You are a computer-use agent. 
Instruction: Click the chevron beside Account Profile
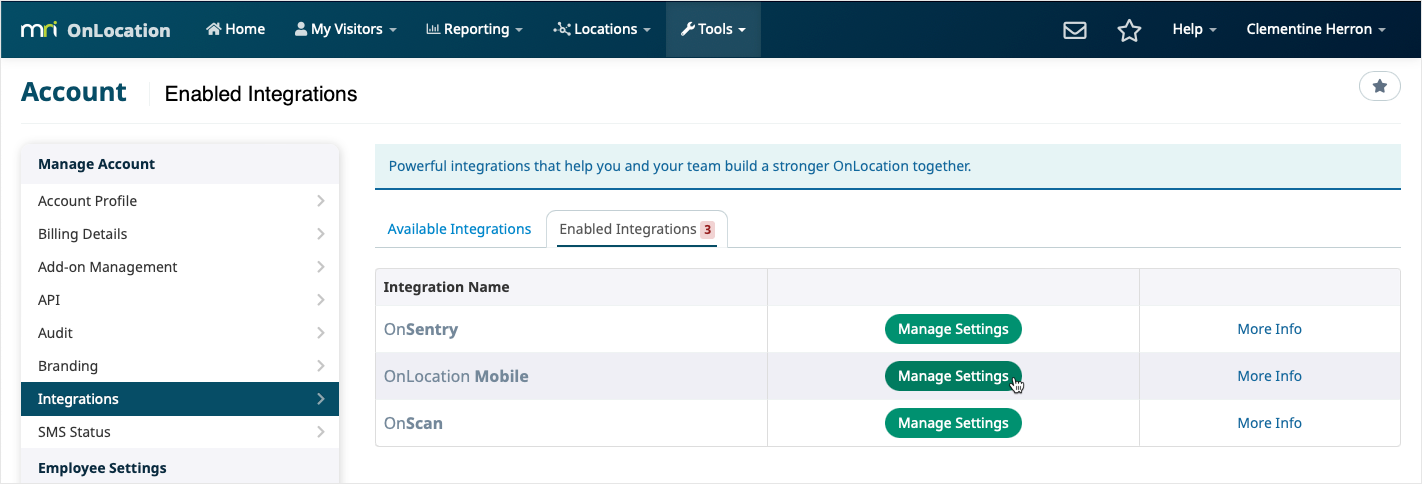(320, 201)
